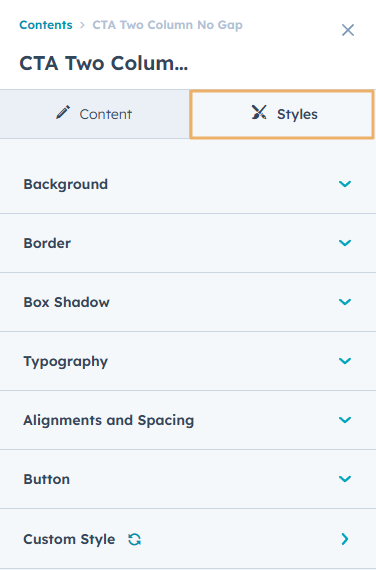376x570 pixels.
Task: Expand the Background chevron arrow
Action: tap(345, 184)
